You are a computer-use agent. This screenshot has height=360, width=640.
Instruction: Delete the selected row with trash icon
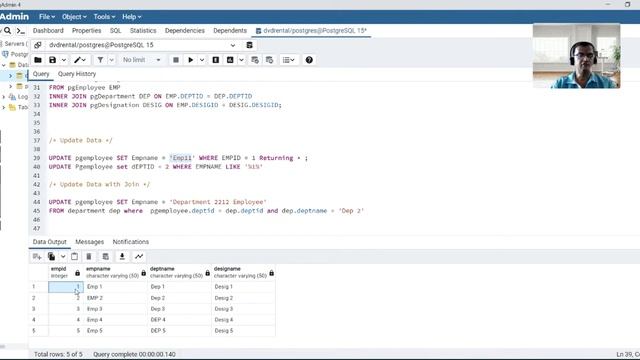tap(89, 256)
